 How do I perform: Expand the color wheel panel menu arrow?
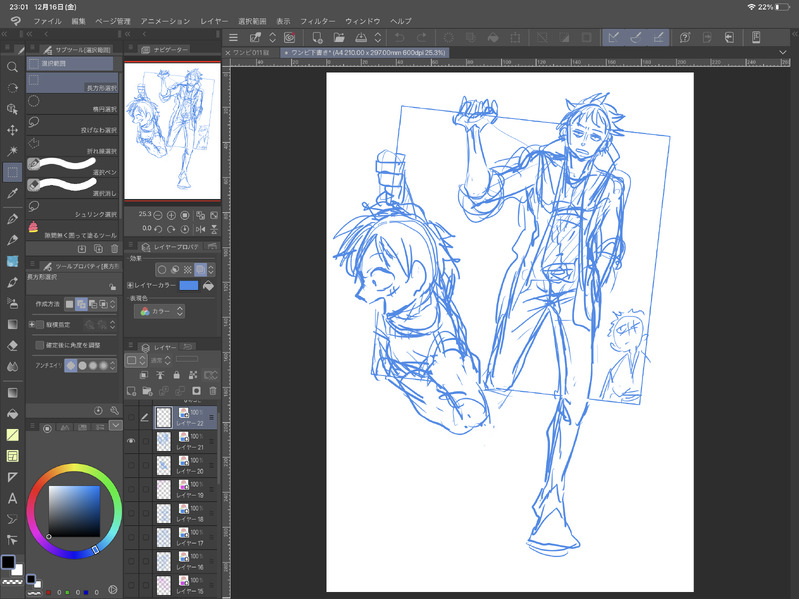[x=115, y=426]
